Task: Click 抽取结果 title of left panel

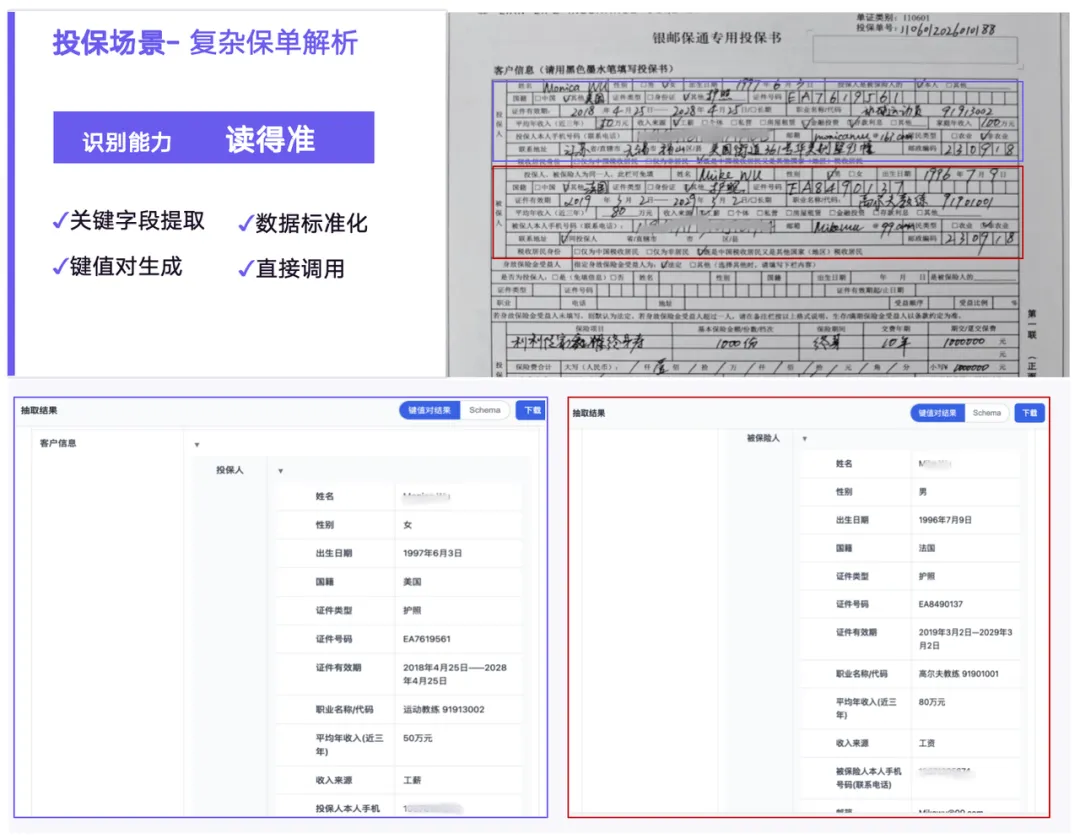Action: [39, 411]
